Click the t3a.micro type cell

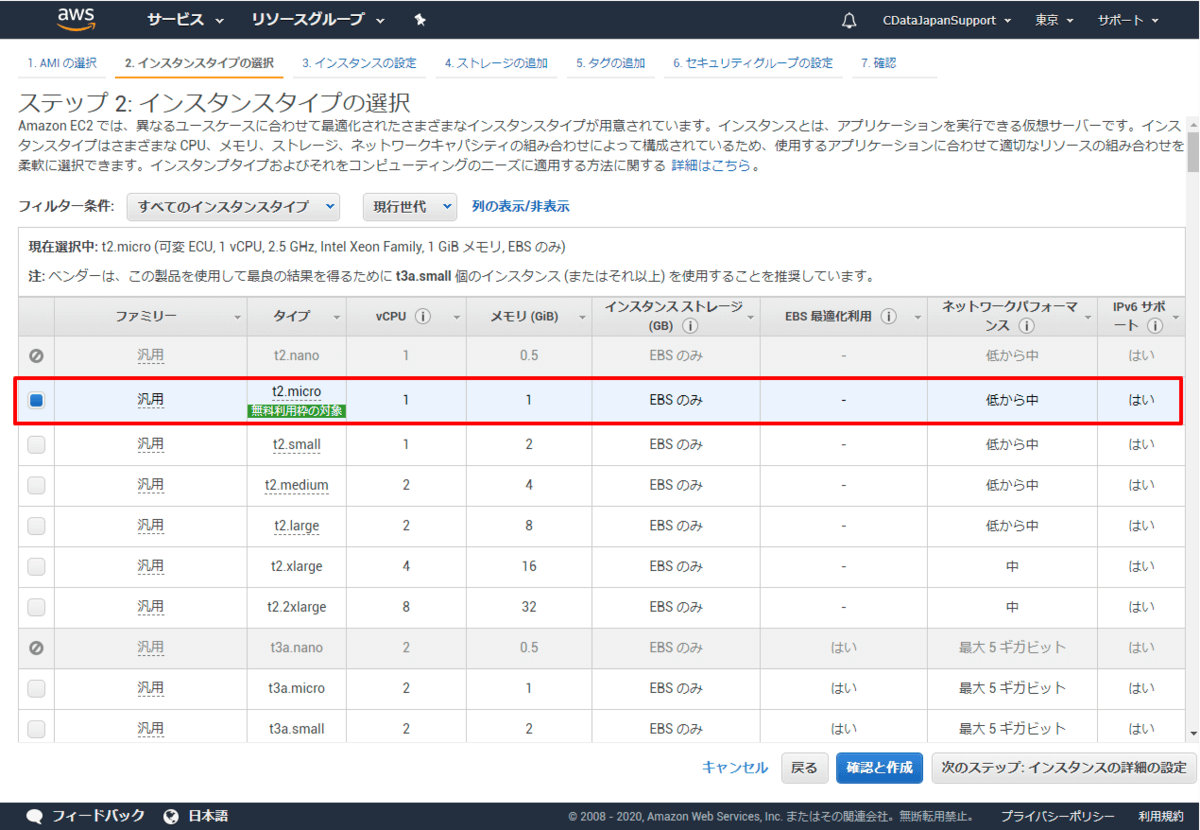tap(297, 688)
